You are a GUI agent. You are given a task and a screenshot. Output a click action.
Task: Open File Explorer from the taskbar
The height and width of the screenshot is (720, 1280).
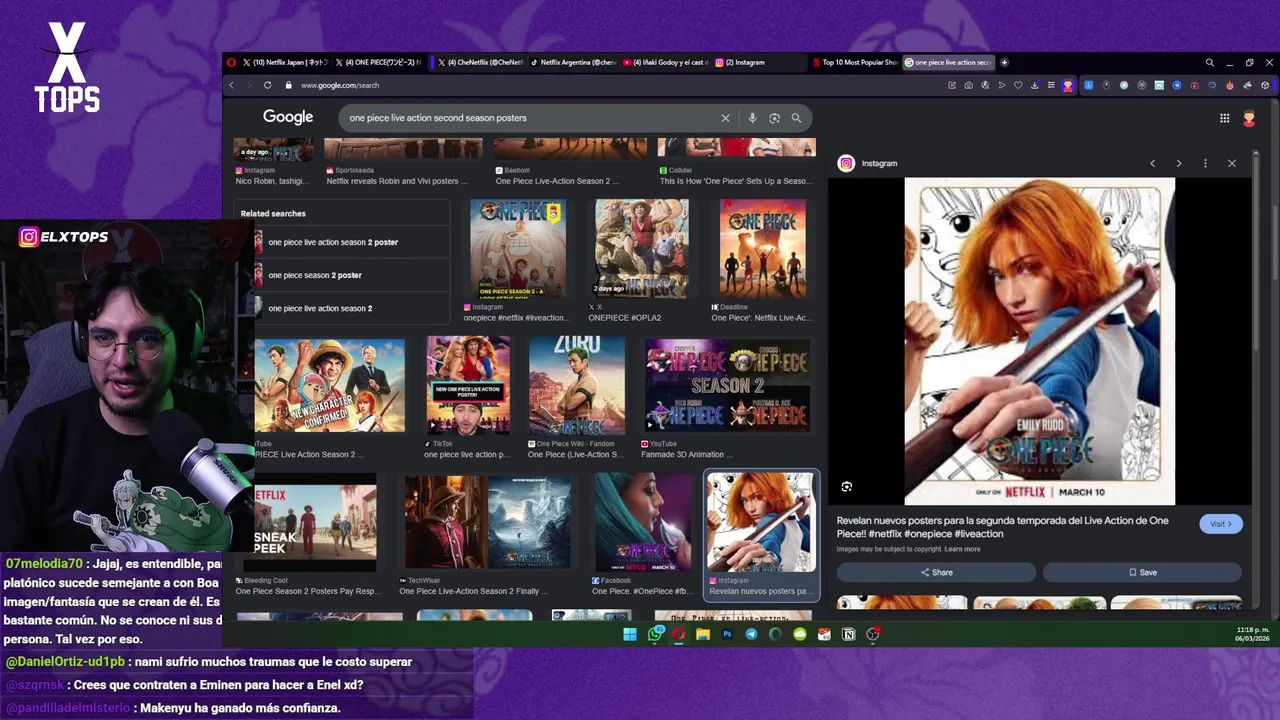coord(703,634)
